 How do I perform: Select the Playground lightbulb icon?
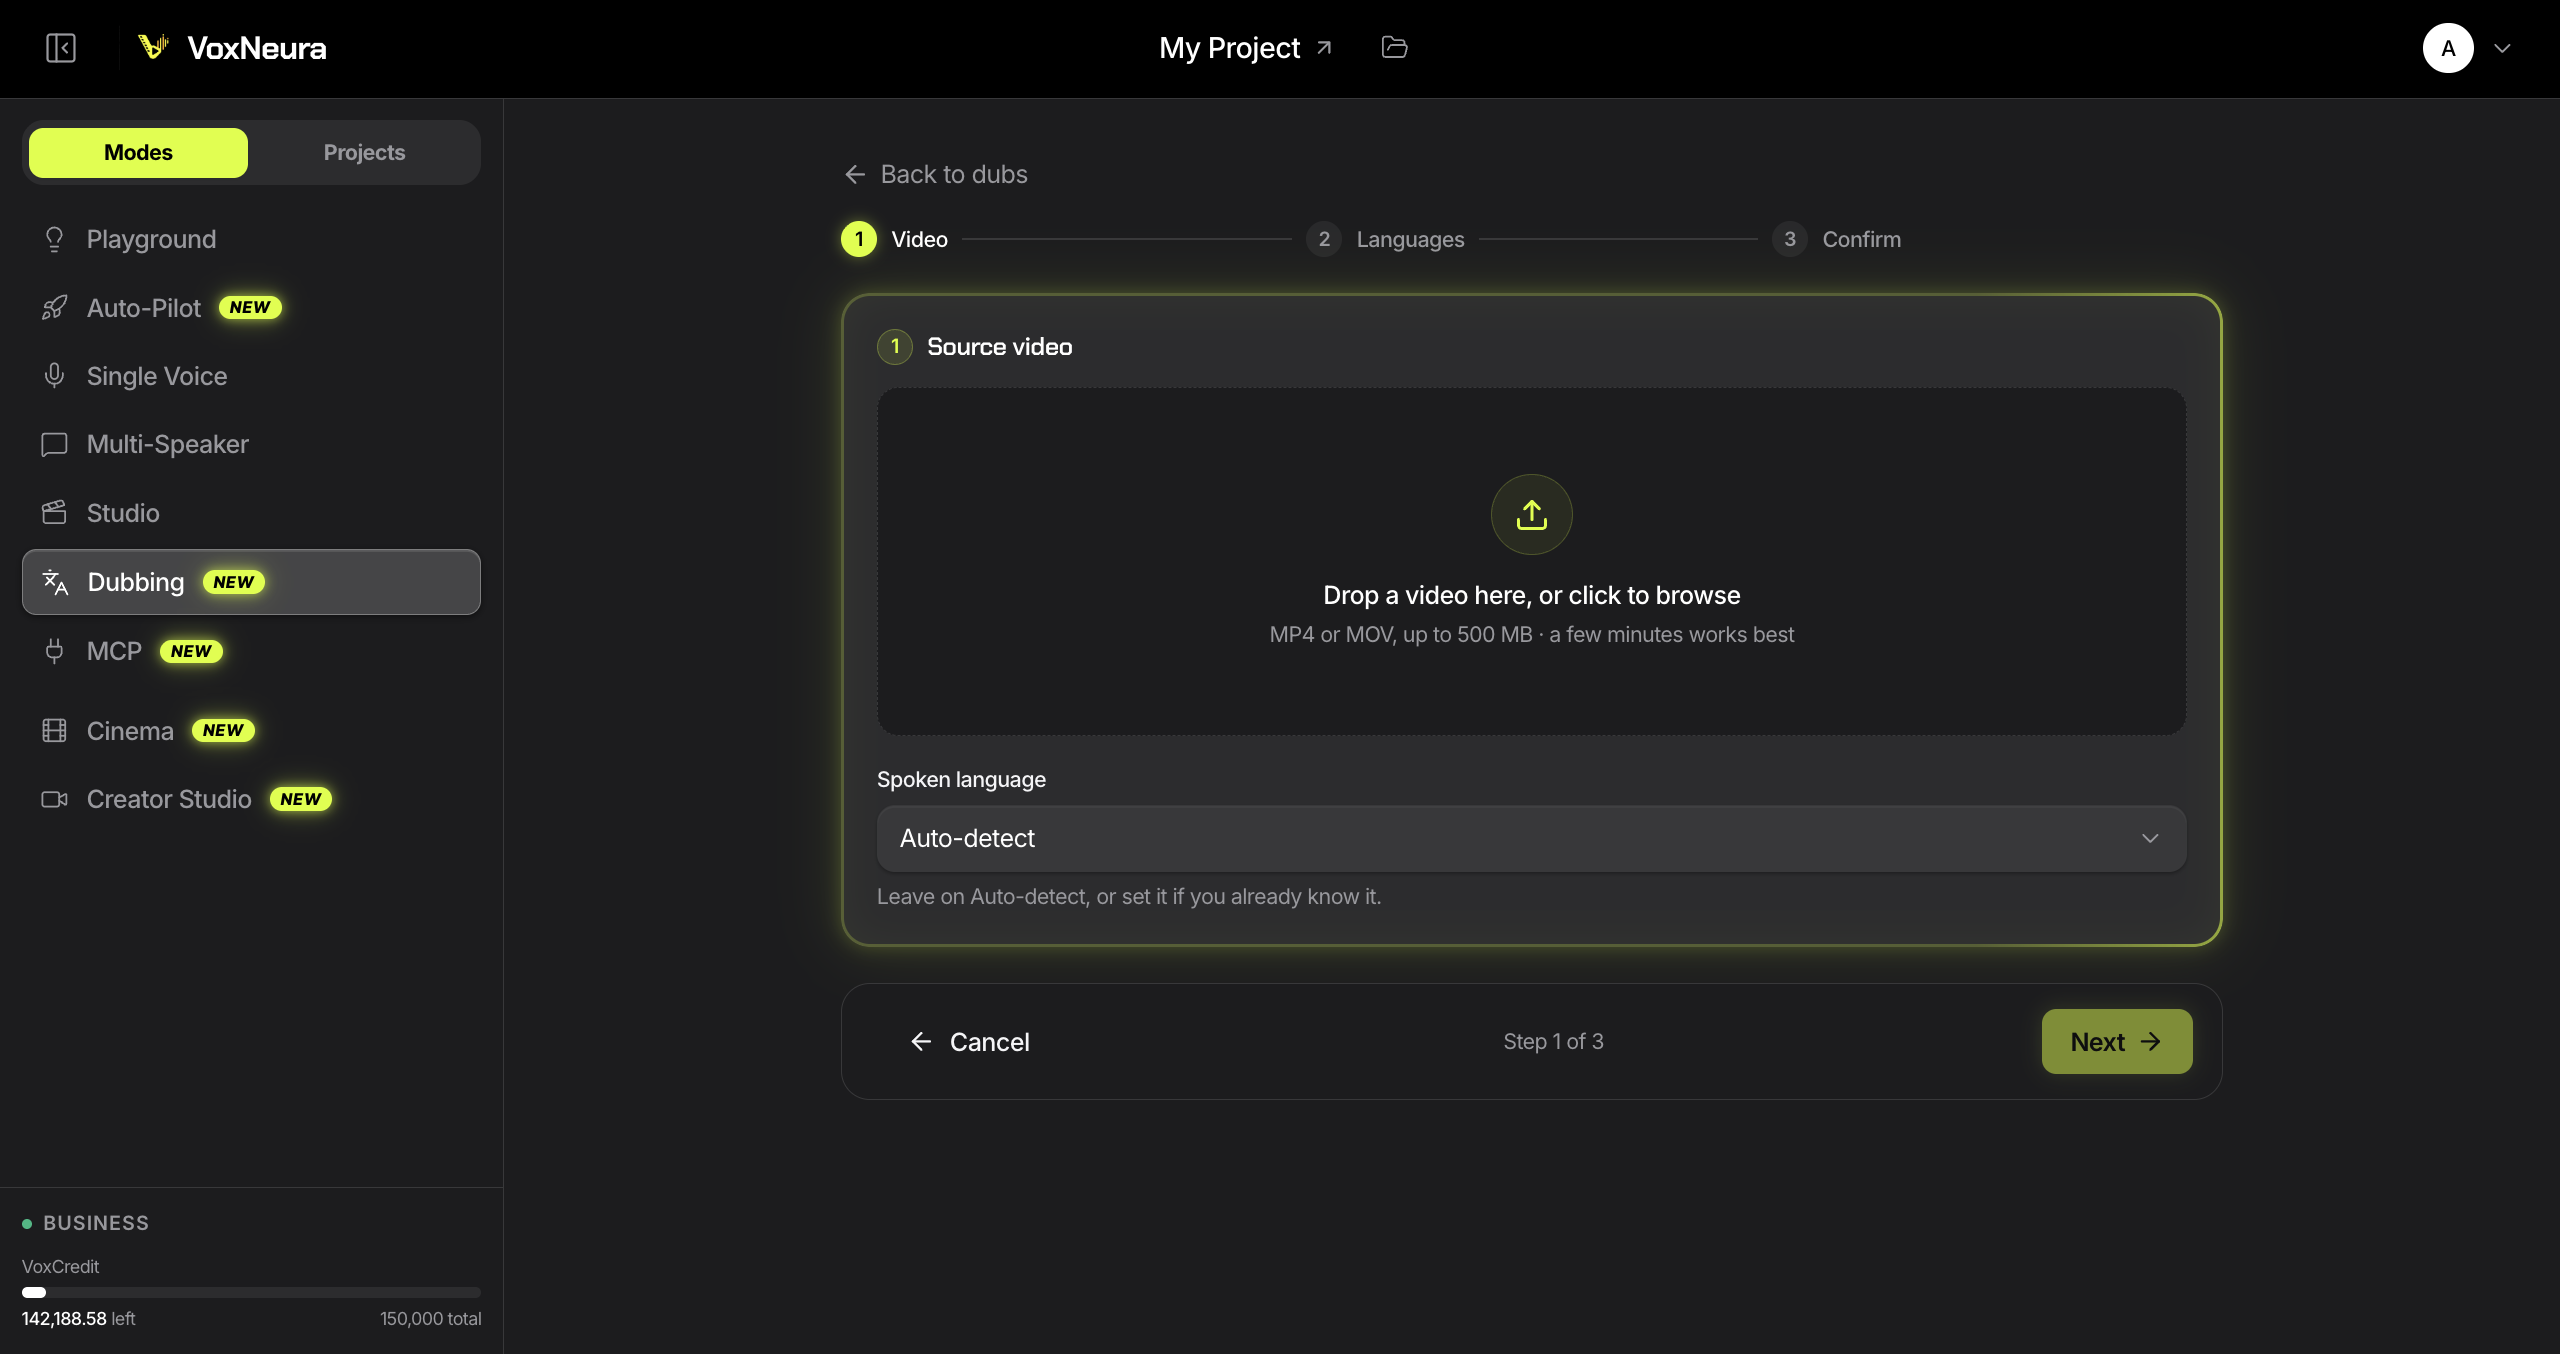point(54,239)
